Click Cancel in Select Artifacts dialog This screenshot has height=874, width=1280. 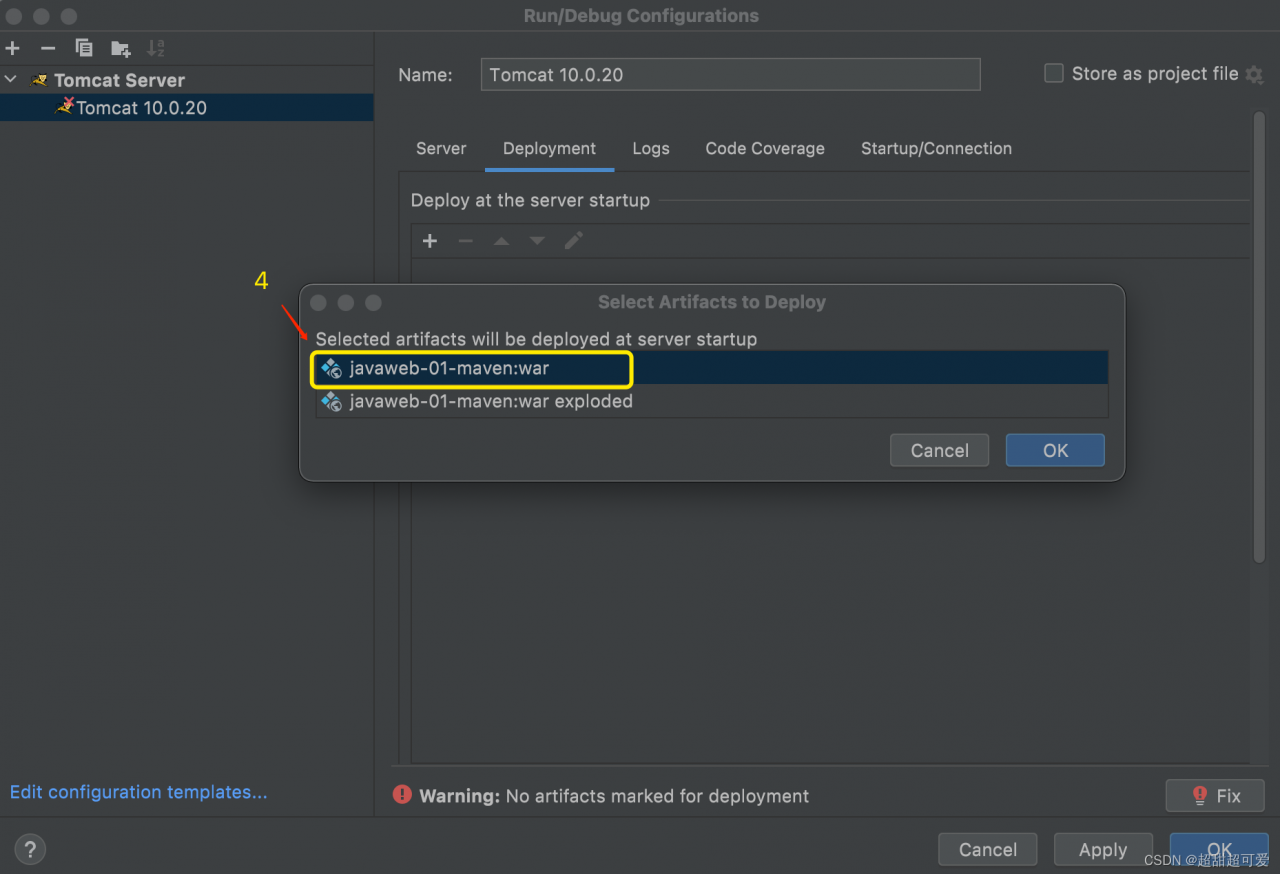(939, 450)
